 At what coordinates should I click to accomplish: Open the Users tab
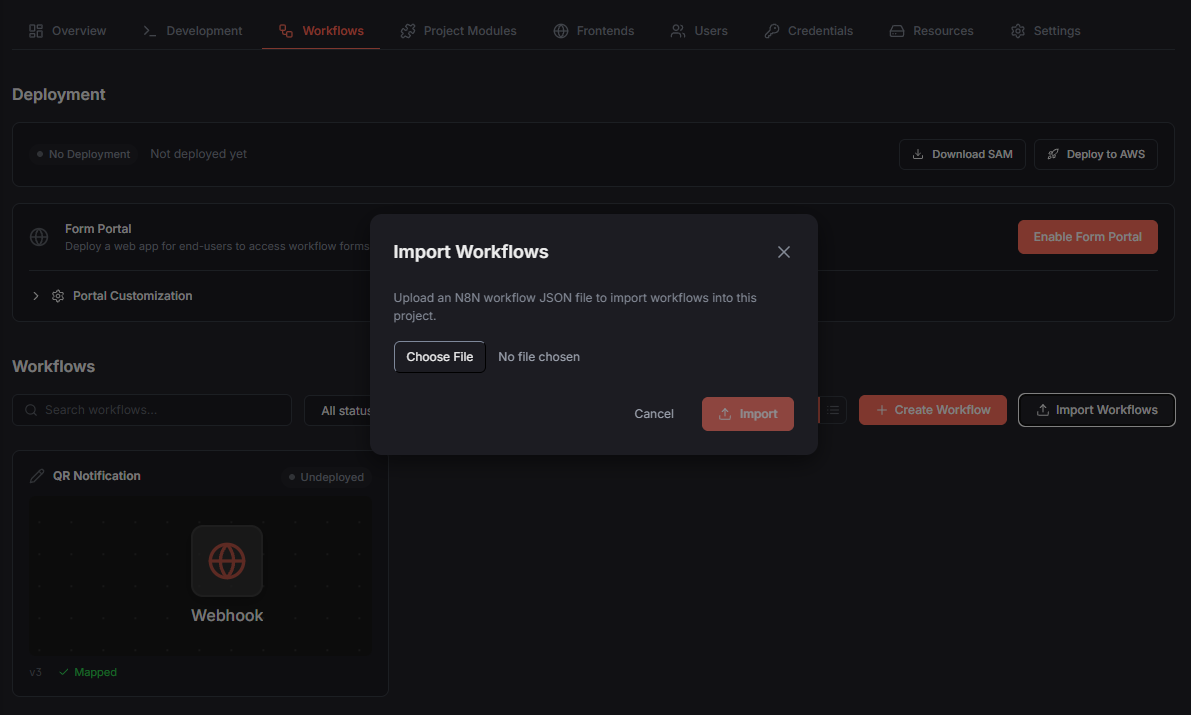(699, 30)
